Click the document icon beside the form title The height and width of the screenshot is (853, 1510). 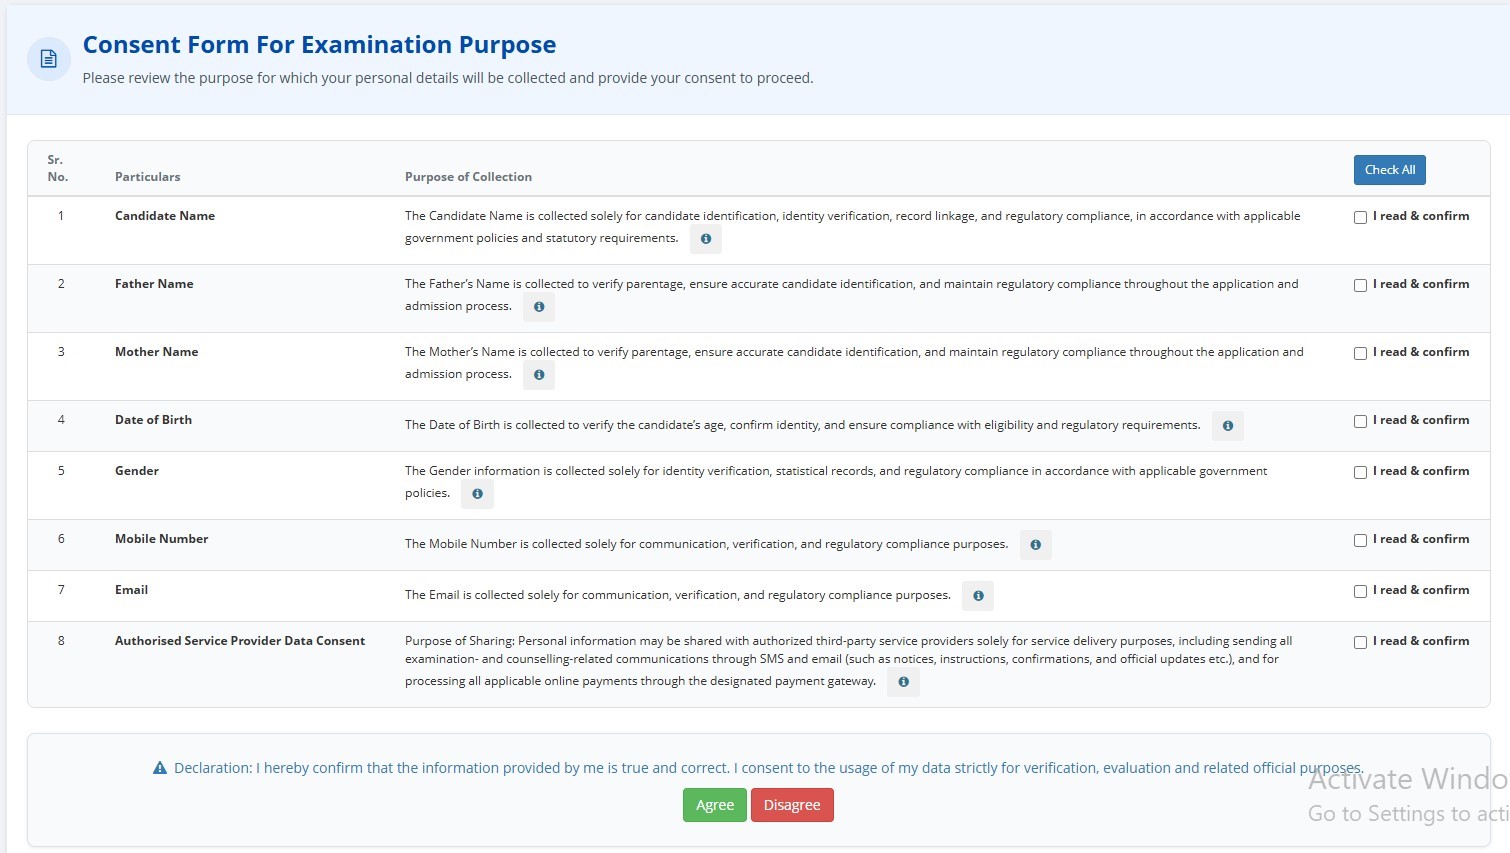49,59
